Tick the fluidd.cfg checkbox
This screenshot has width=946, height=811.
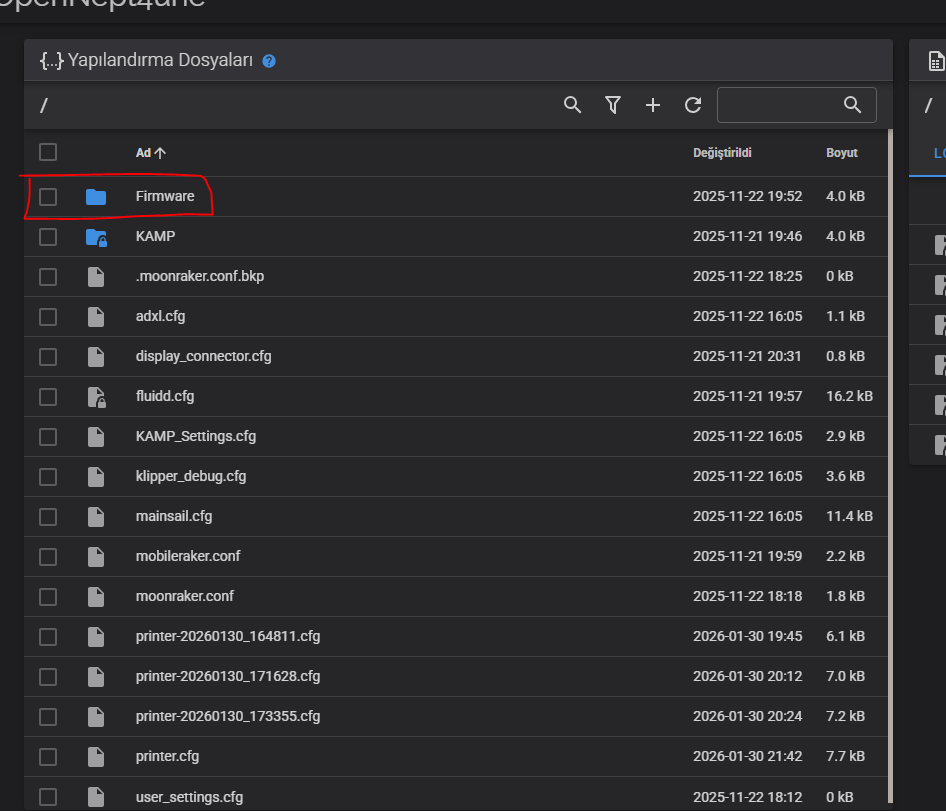[48, 396]
